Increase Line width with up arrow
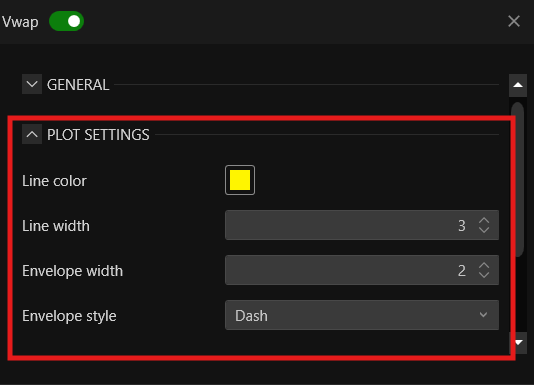534x385 pixels. [x=484, y=220]
